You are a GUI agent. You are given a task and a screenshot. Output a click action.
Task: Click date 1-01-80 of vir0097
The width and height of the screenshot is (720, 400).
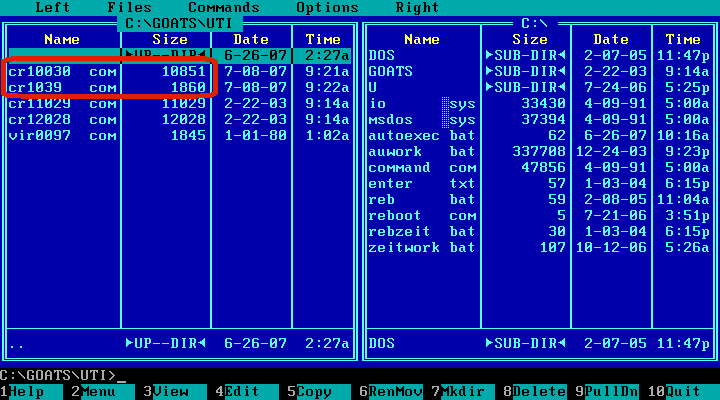pos(255,136)
